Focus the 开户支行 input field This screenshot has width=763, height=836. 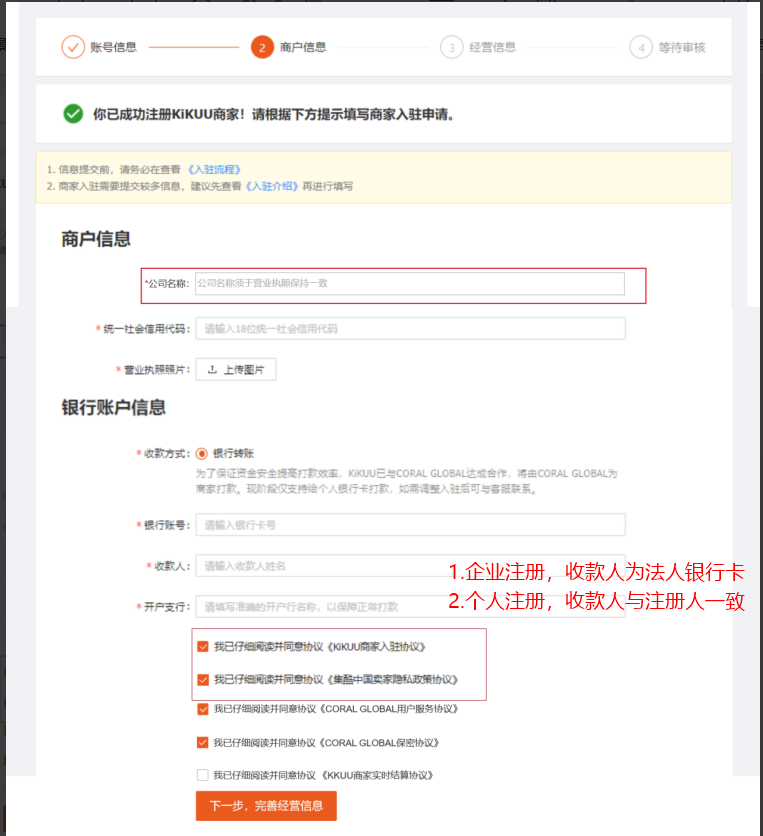(x=411, y=606)
